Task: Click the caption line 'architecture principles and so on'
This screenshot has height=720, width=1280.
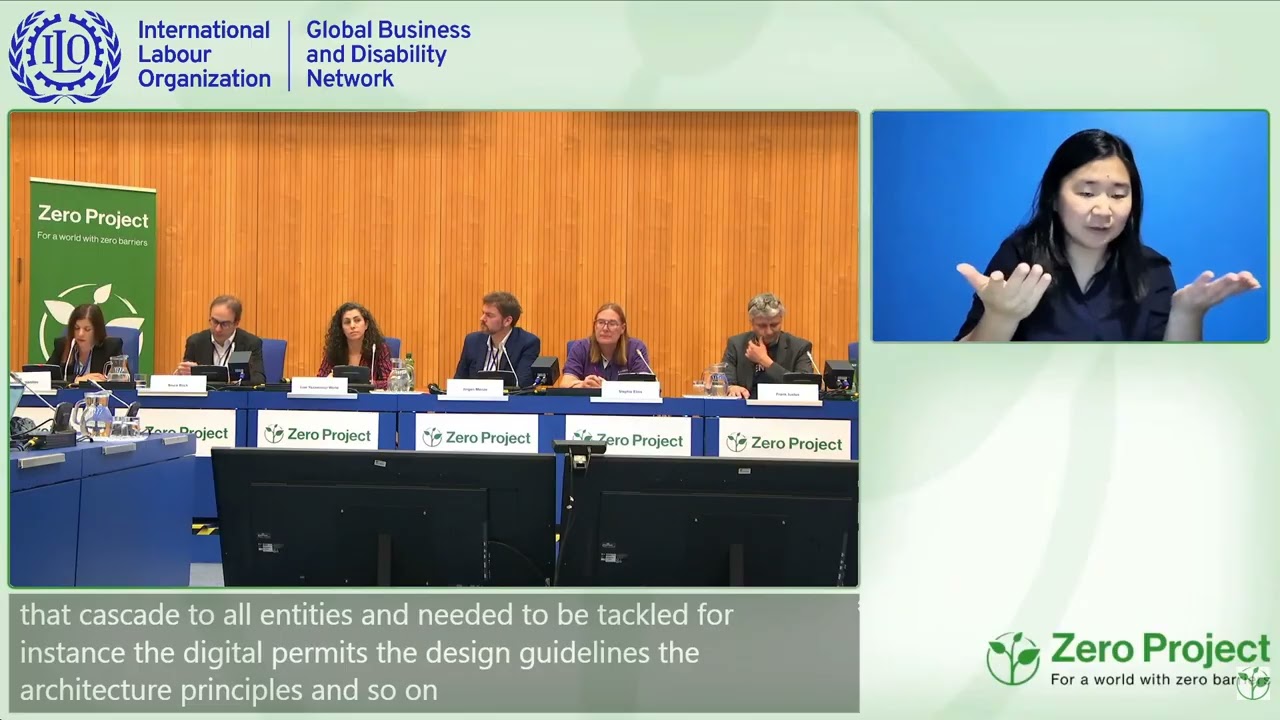Action: (x=229, y=691)
